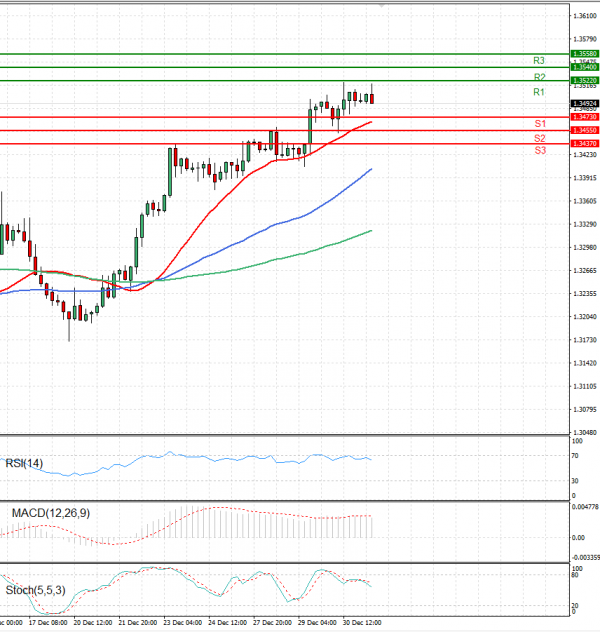Select the R2 resistance label

pos(540,77)
